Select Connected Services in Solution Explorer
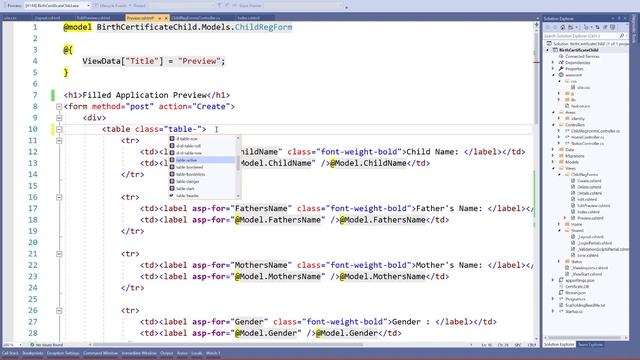640x360 pixels. [x=582, y=56]
